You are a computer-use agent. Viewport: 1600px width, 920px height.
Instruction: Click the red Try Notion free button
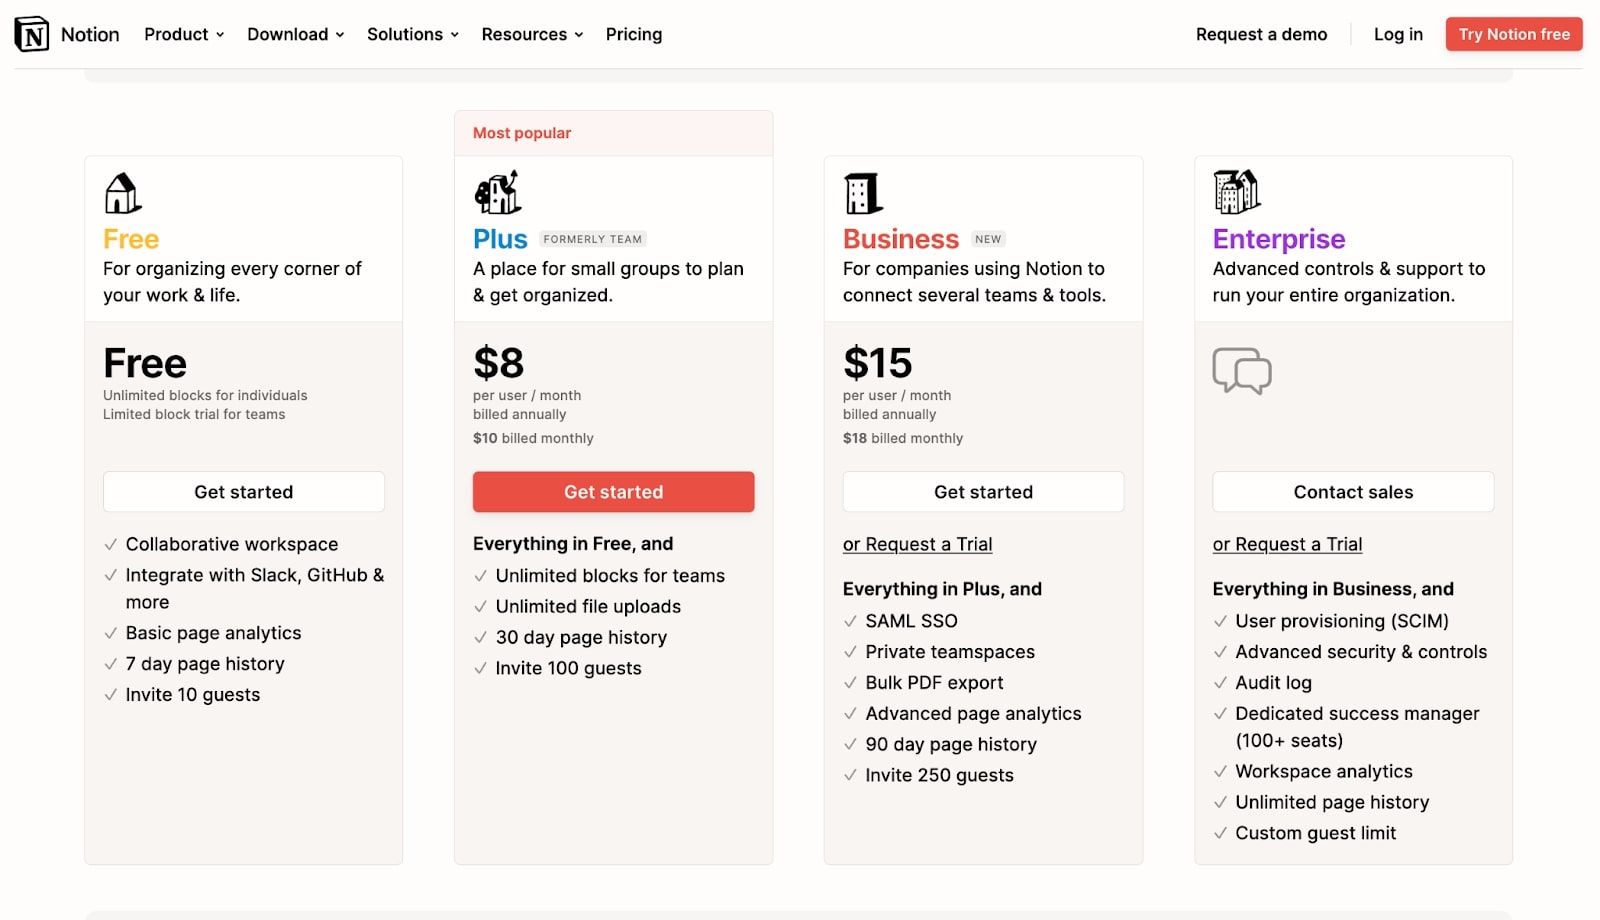pos(1513,34)
